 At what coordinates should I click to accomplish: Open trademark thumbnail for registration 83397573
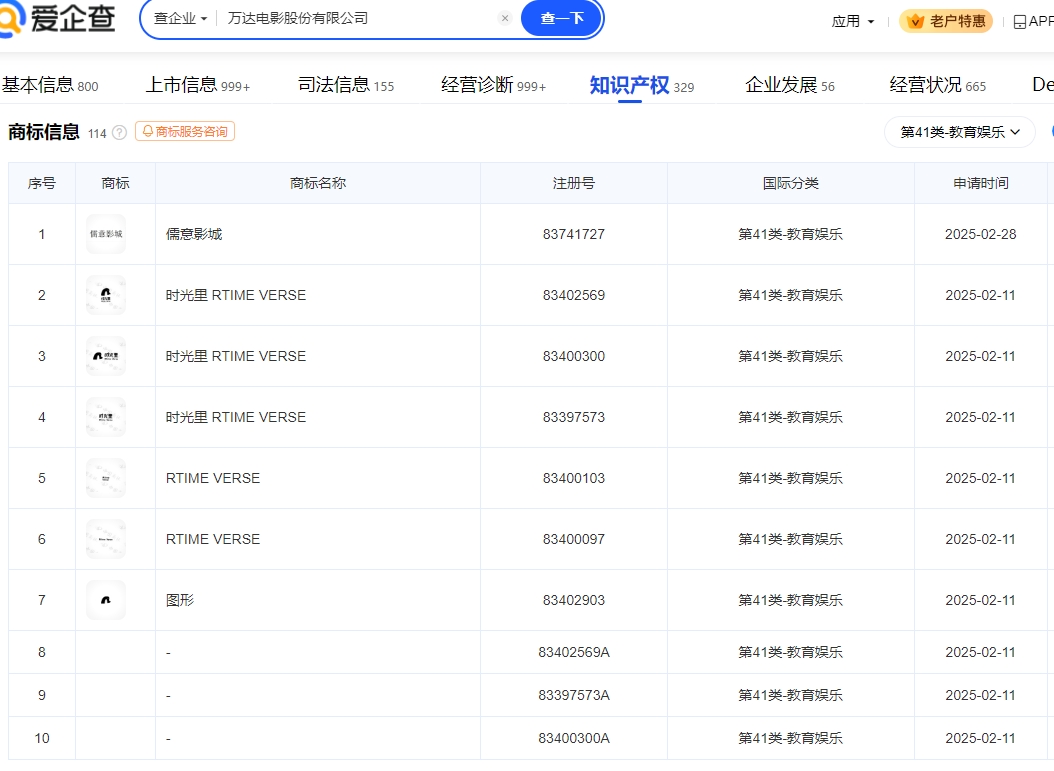pos(106,417)
